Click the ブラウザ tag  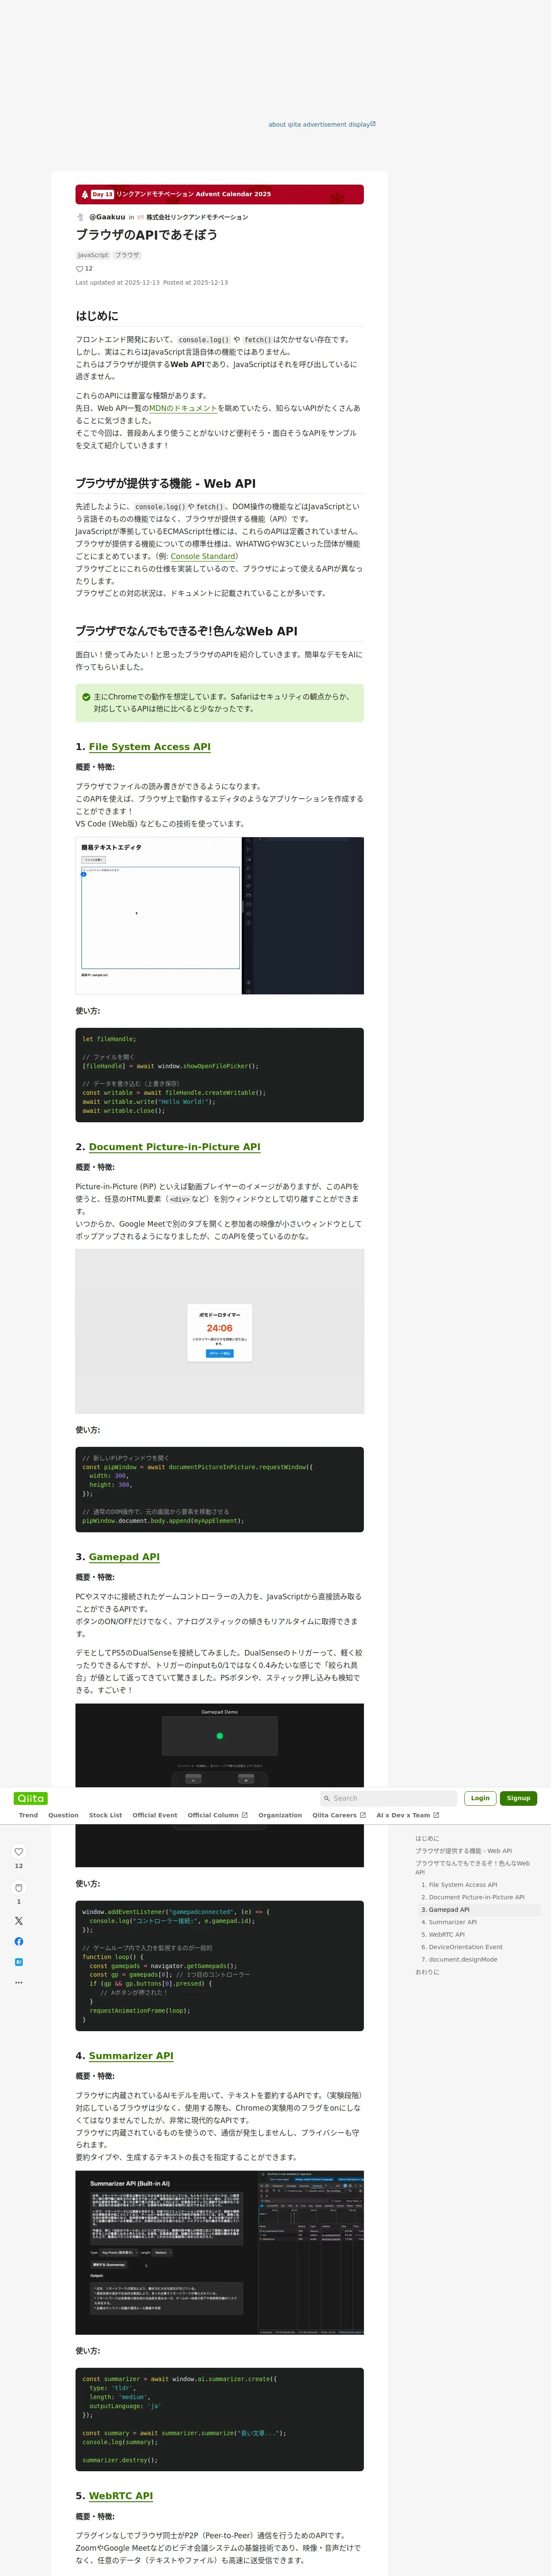(x=127, y=255)
